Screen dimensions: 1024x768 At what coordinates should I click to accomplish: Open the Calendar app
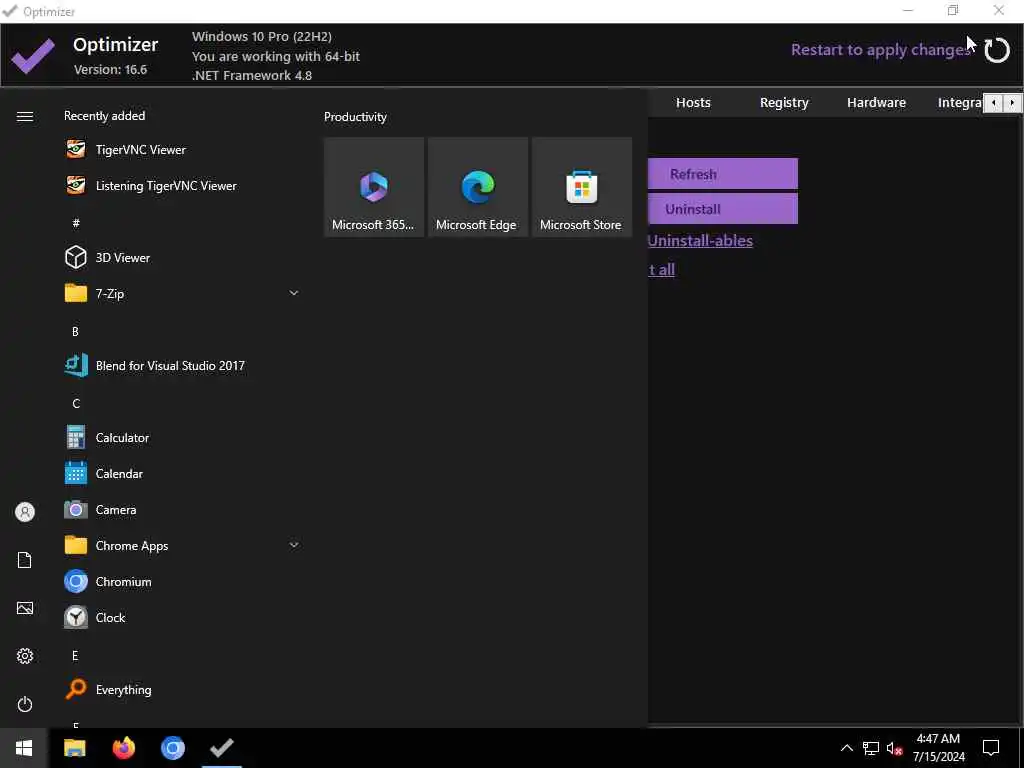(182, 473)
